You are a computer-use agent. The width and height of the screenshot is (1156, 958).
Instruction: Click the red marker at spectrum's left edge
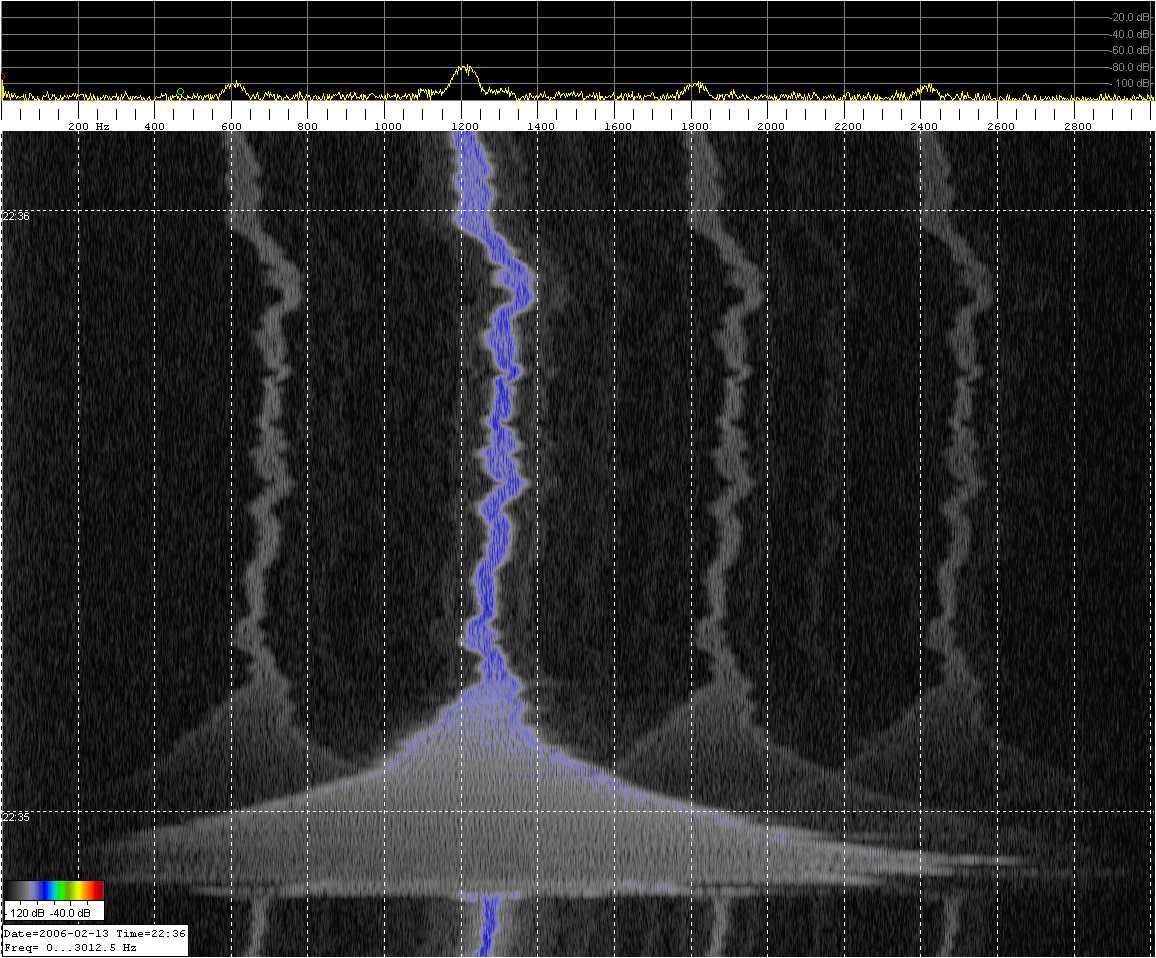click(x=2, y=76)
